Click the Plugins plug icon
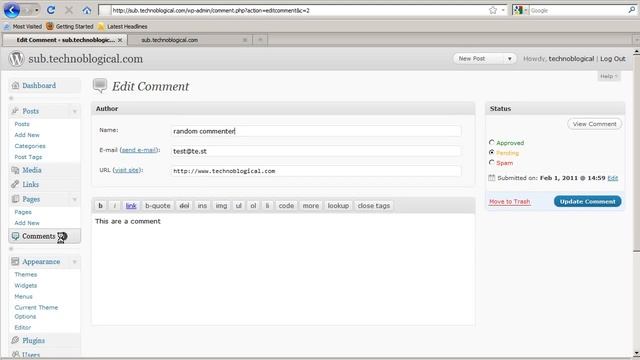Screen dimensions: 640x360 coord(16,340)
